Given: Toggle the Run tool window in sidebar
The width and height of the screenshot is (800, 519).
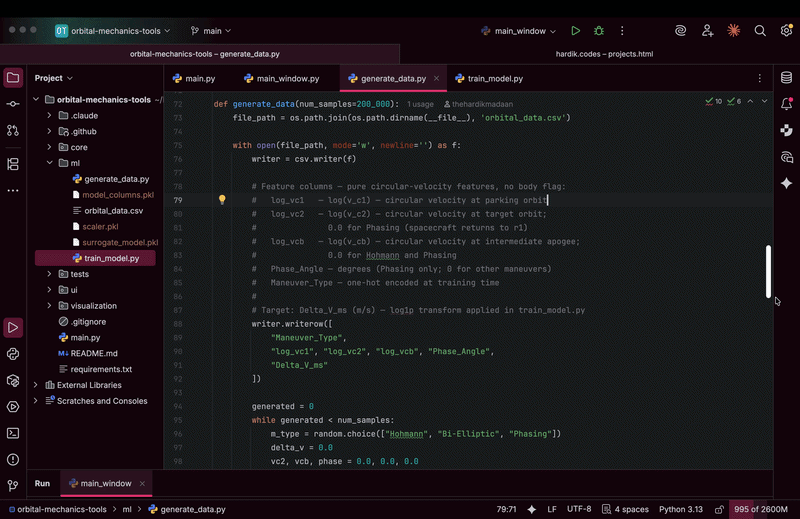Looking at the screenshot, I should point(13,327).
